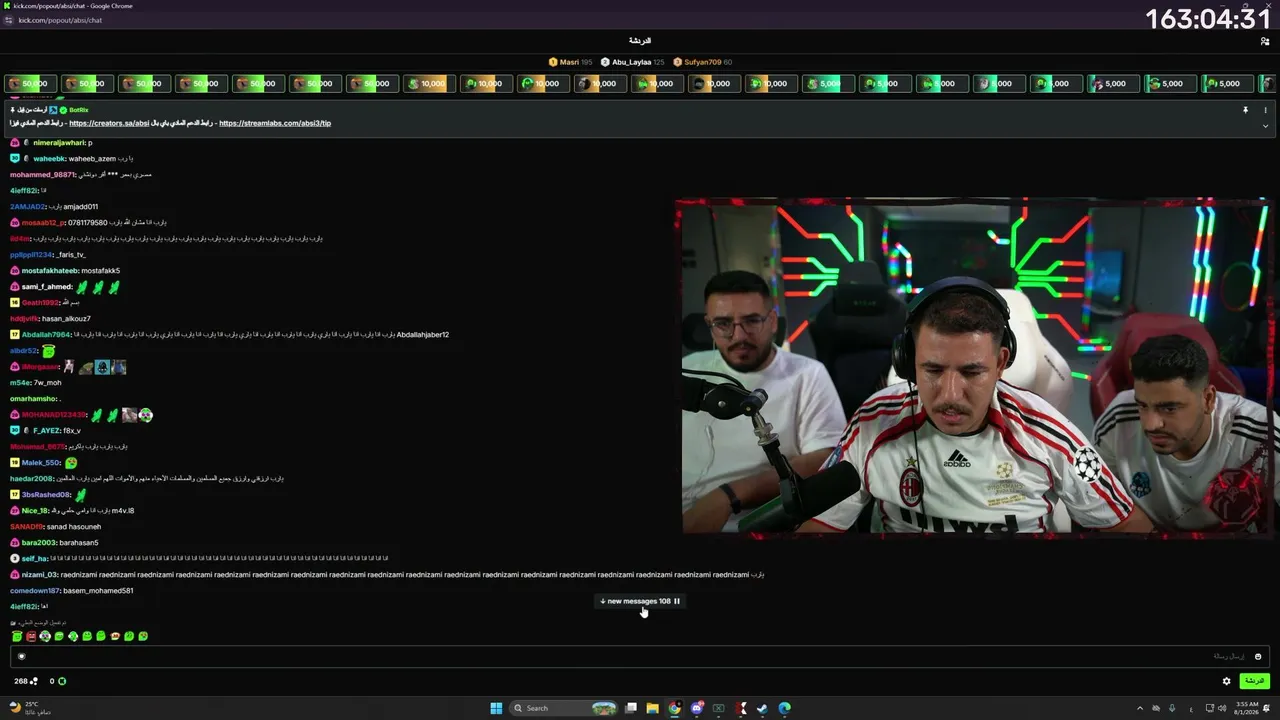Click the emote in 3bsRashed08 message
This screenshot has width=1280, height=720.
pos(81,495)
